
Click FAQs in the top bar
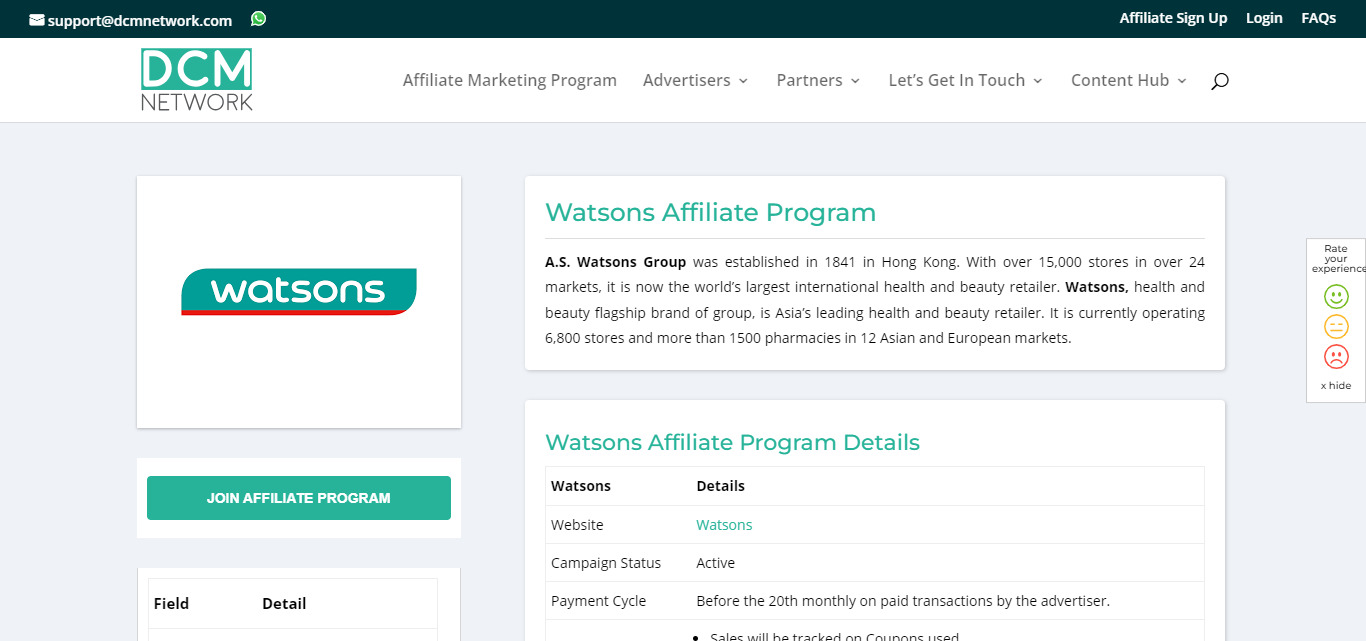(1318, 18)
